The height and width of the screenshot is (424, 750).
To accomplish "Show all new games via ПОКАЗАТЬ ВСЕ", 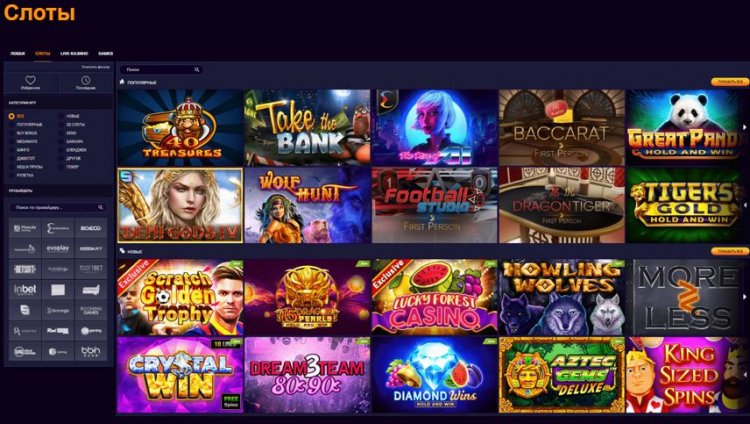I will click(x=730, y=251).
